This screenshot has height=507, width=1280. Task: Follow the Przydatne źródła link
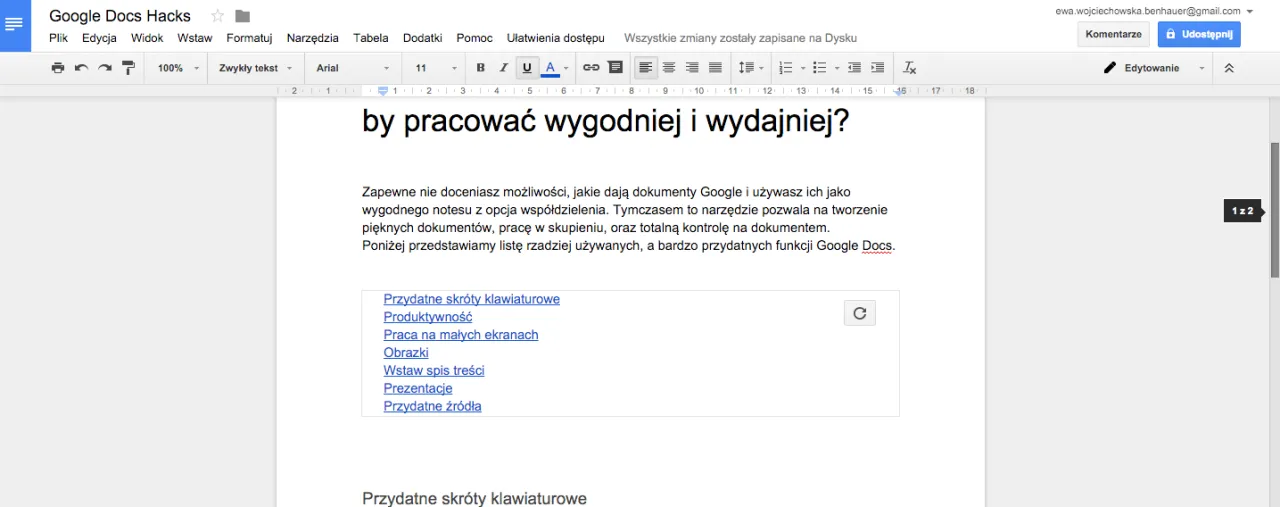(x=432, y=406)
